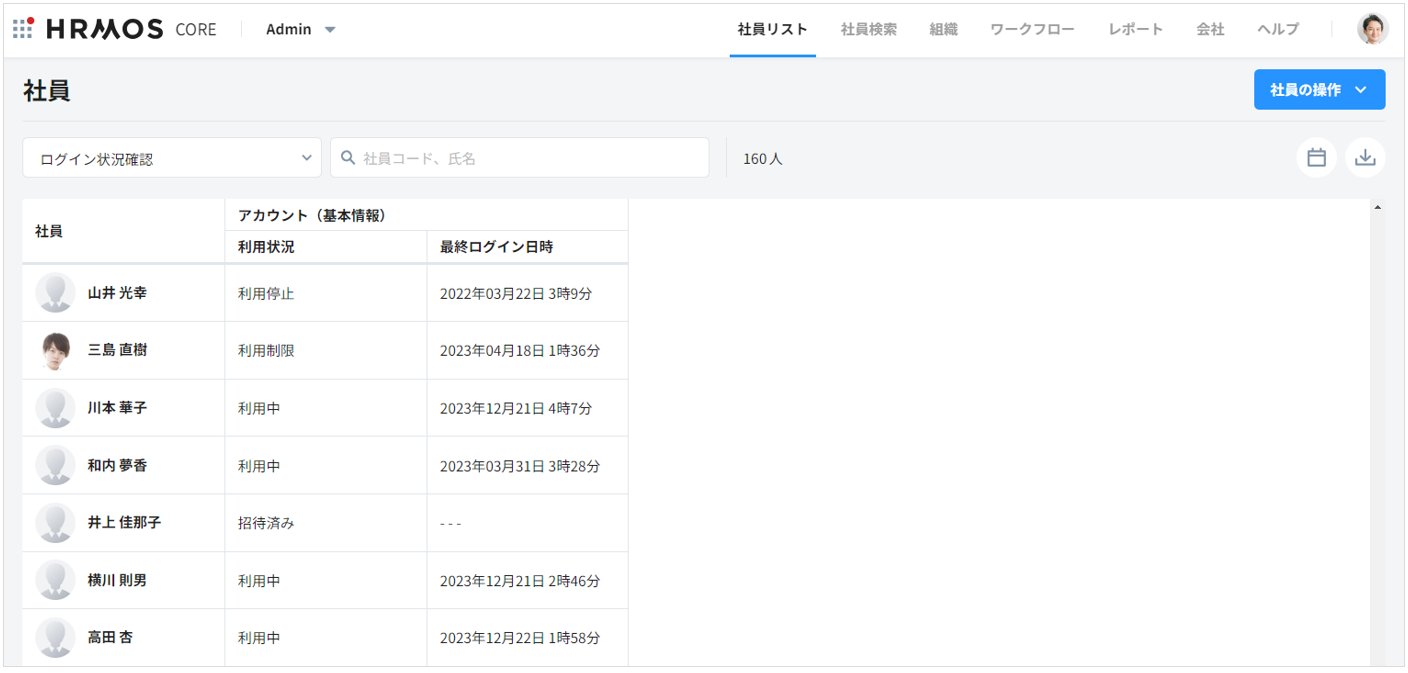Click the calendar date icon

click(x=1316, y=158)
